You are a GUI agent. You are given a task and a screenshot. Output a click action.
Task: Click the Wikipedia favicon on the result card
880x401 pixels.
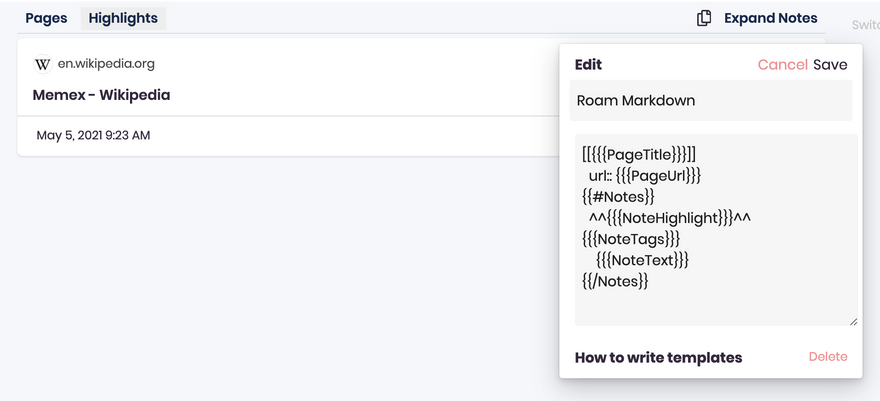pos(43,64)
